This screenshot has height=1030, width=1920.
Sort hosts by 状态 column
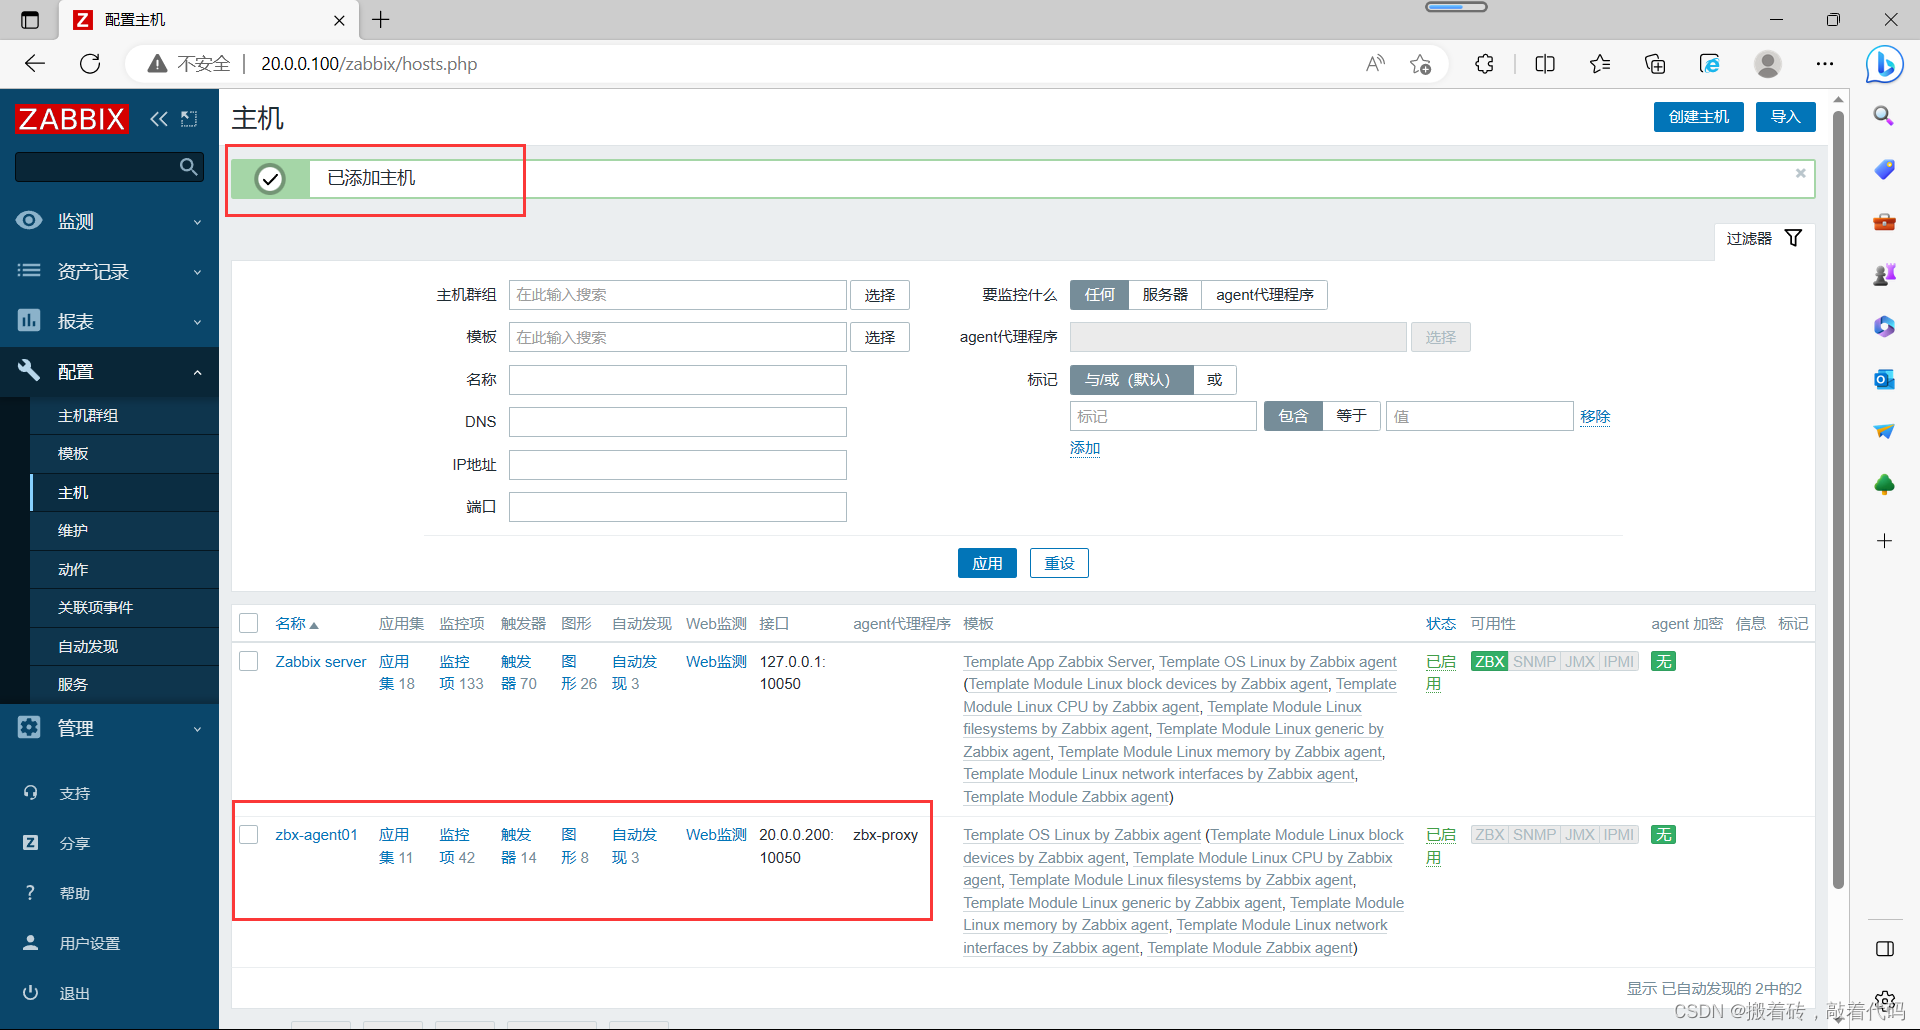(1440, 623)
